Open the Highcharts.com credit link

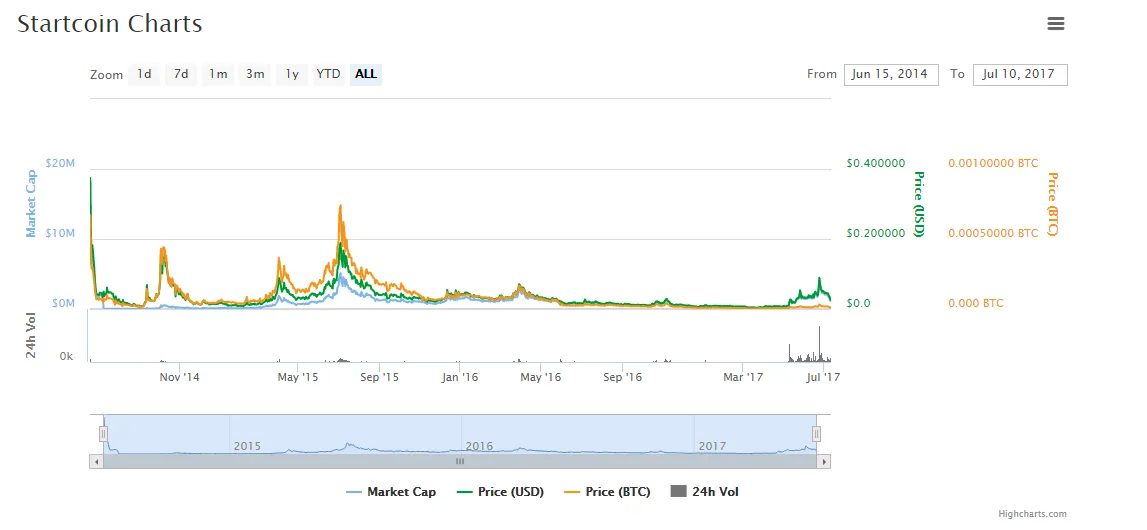(1031, 514)
